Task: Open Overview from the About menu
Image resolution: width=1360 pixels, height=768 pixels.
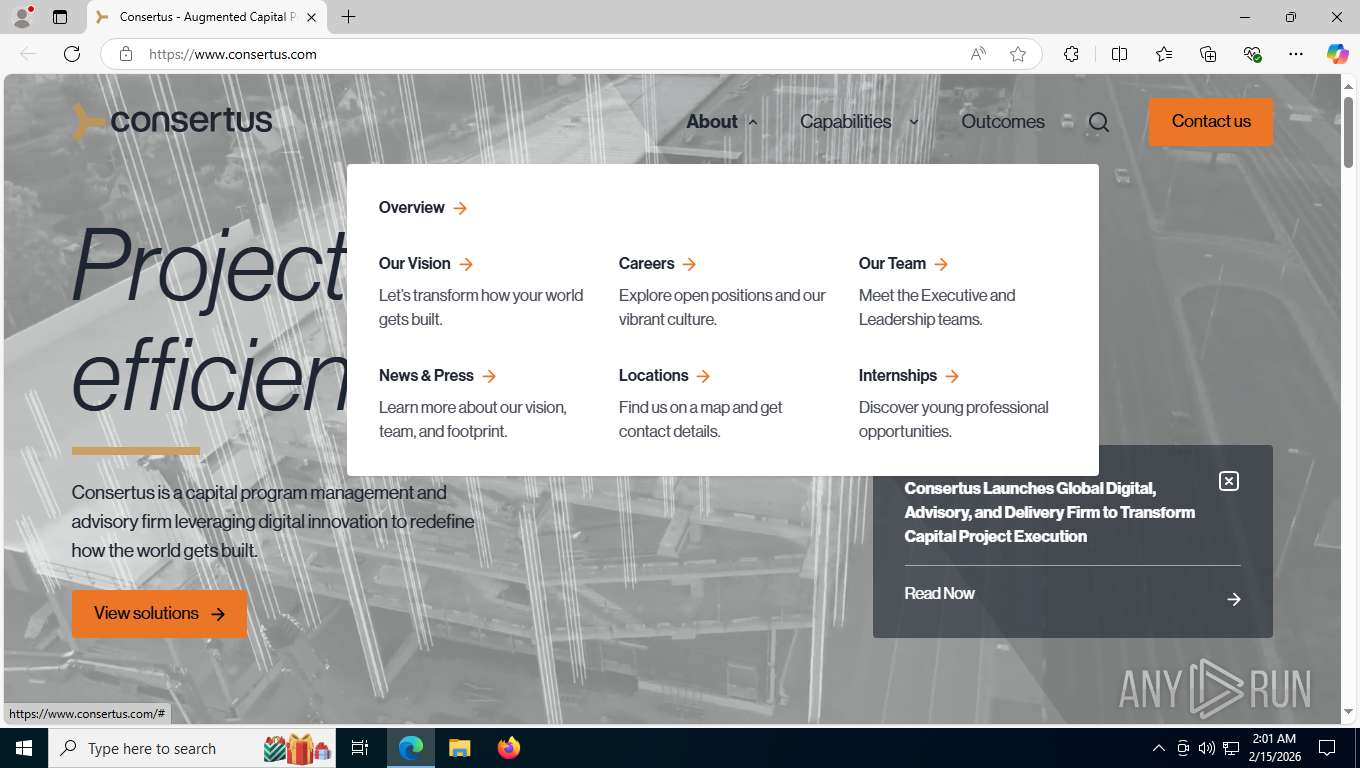Action: click(423, 208)
